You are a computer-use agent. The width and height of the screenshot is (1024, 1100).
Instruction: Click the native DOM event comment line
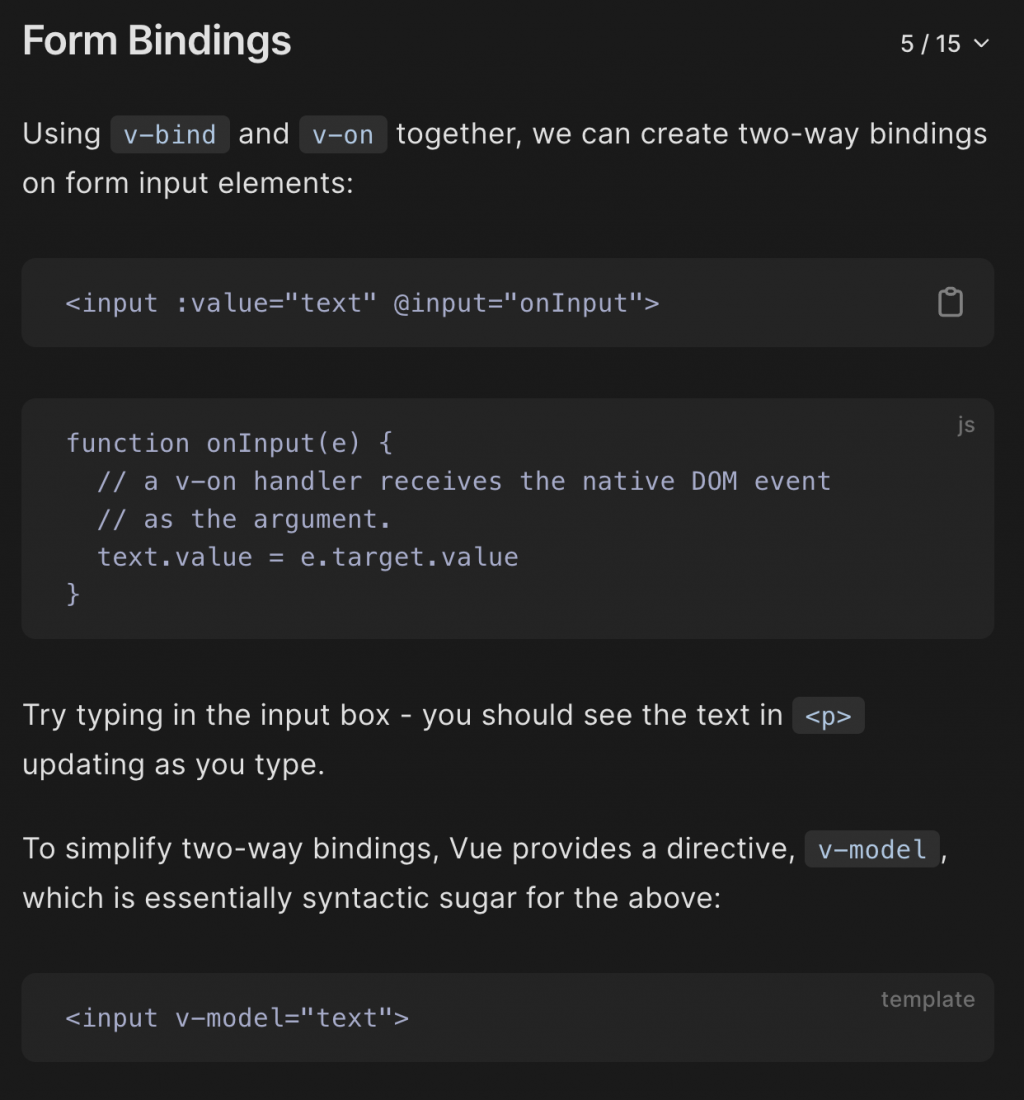[x=464, y=481]
